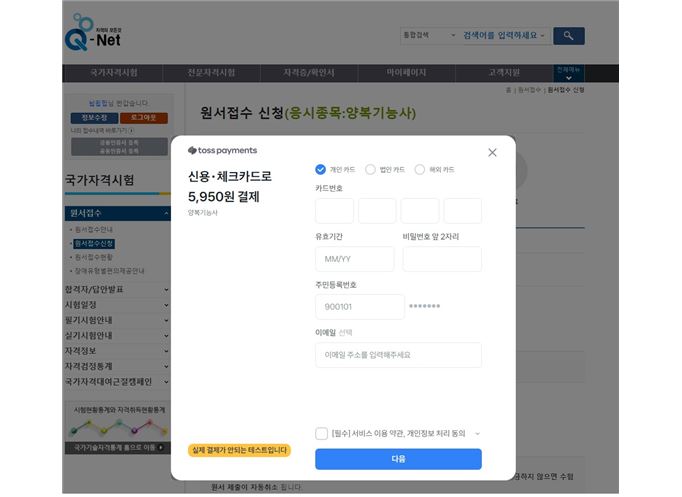Viewport: 682px width, 497px height.
Task: Click the blue 다음 button
Action: click(398, 459)
